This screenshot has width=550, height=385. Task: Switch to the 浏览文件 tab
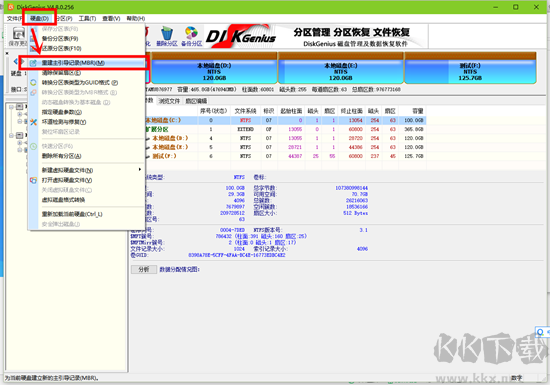pos(169,101)
